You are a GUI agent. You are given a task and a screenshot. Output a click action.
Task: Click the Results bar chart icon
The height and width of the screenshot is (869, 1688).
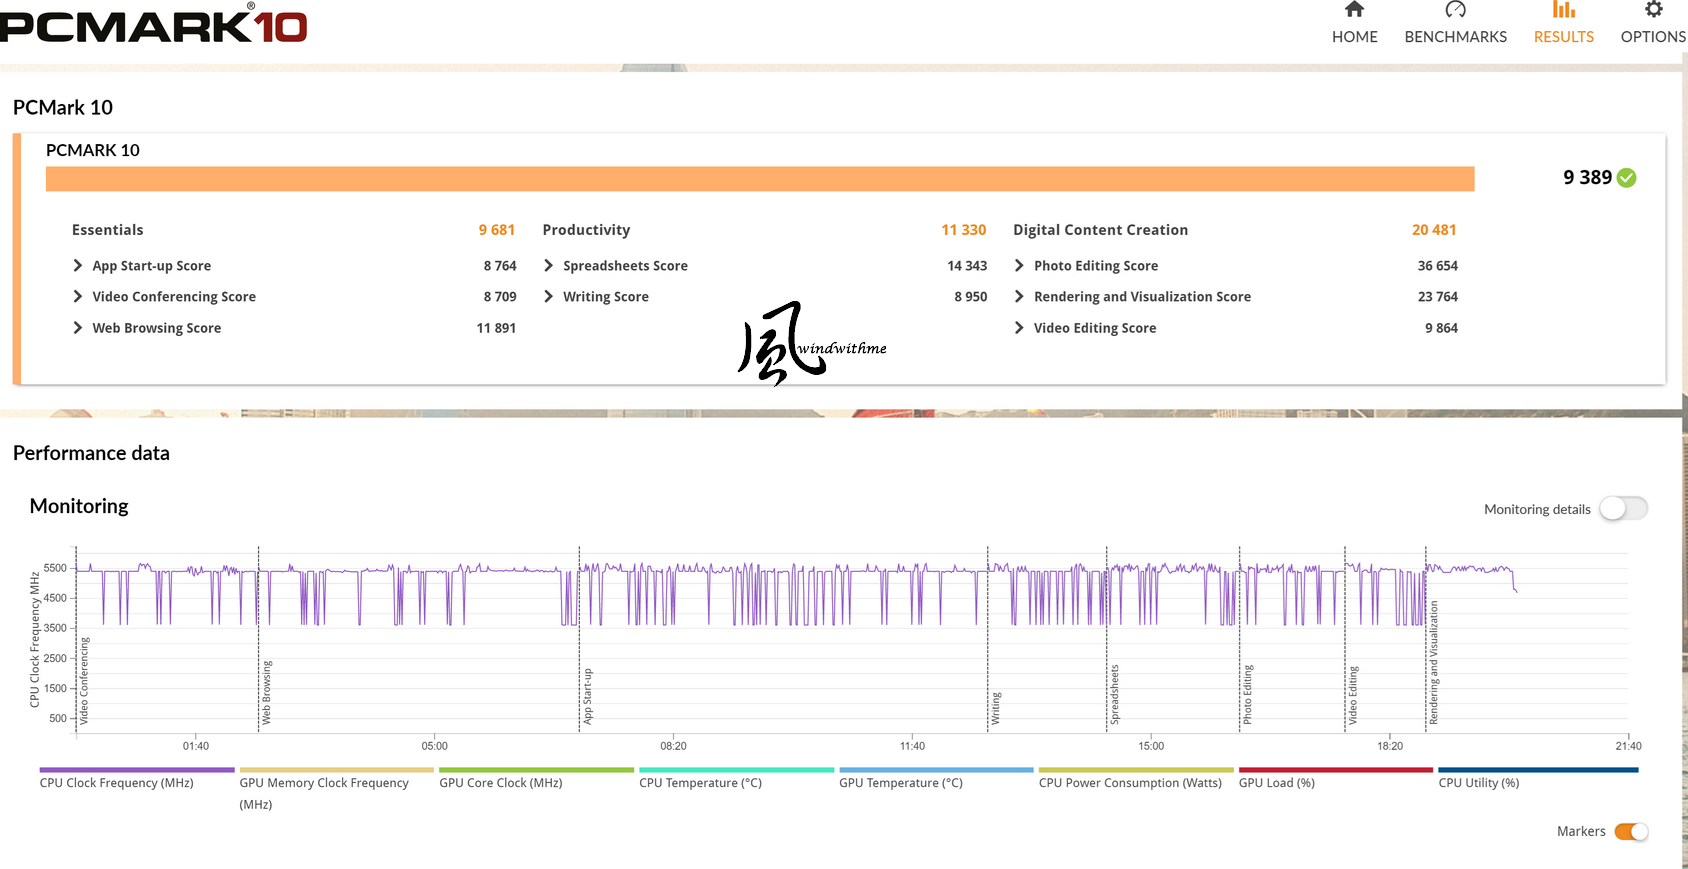(x=1563, y=10)
